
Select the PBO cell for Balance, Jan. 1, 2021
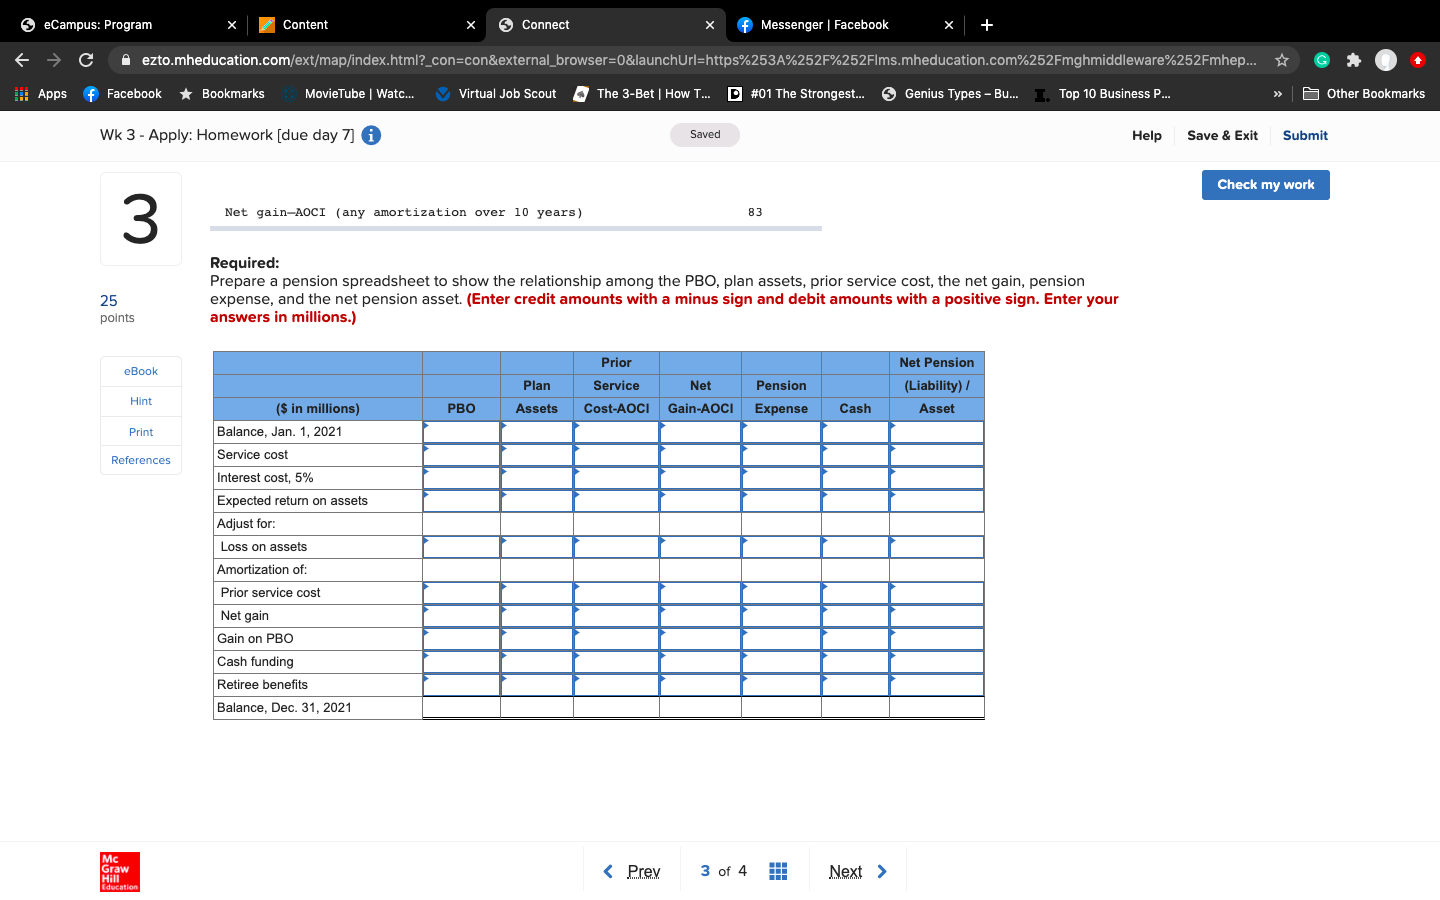pyautogui.click(x=461, y=432)
